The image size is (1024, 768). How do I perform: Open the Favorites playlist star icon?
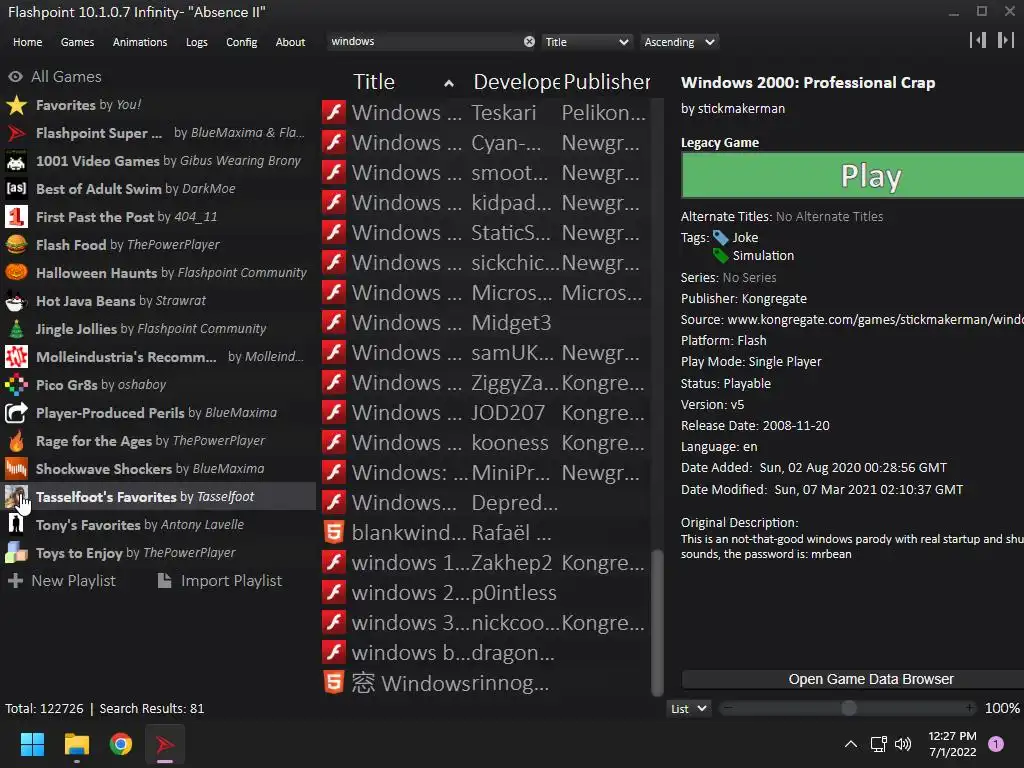click(16, 105)
